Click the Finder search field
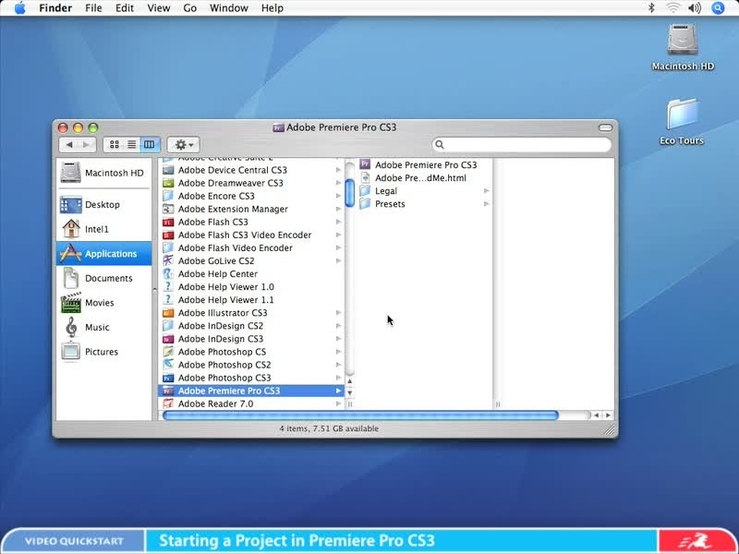The height and width of the screenshot is (554, 739). pos(522,145)
